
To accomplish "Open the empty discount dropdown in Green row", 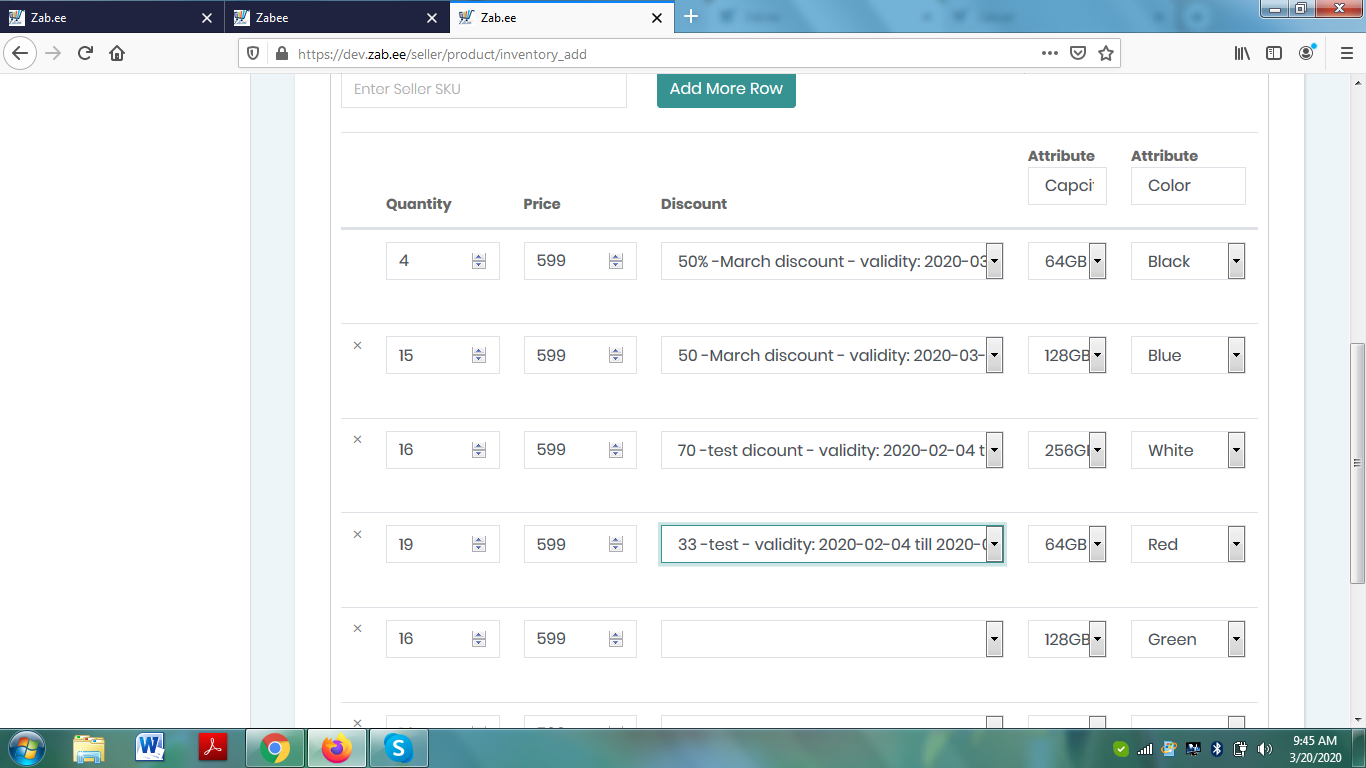I will click(832, 639).
